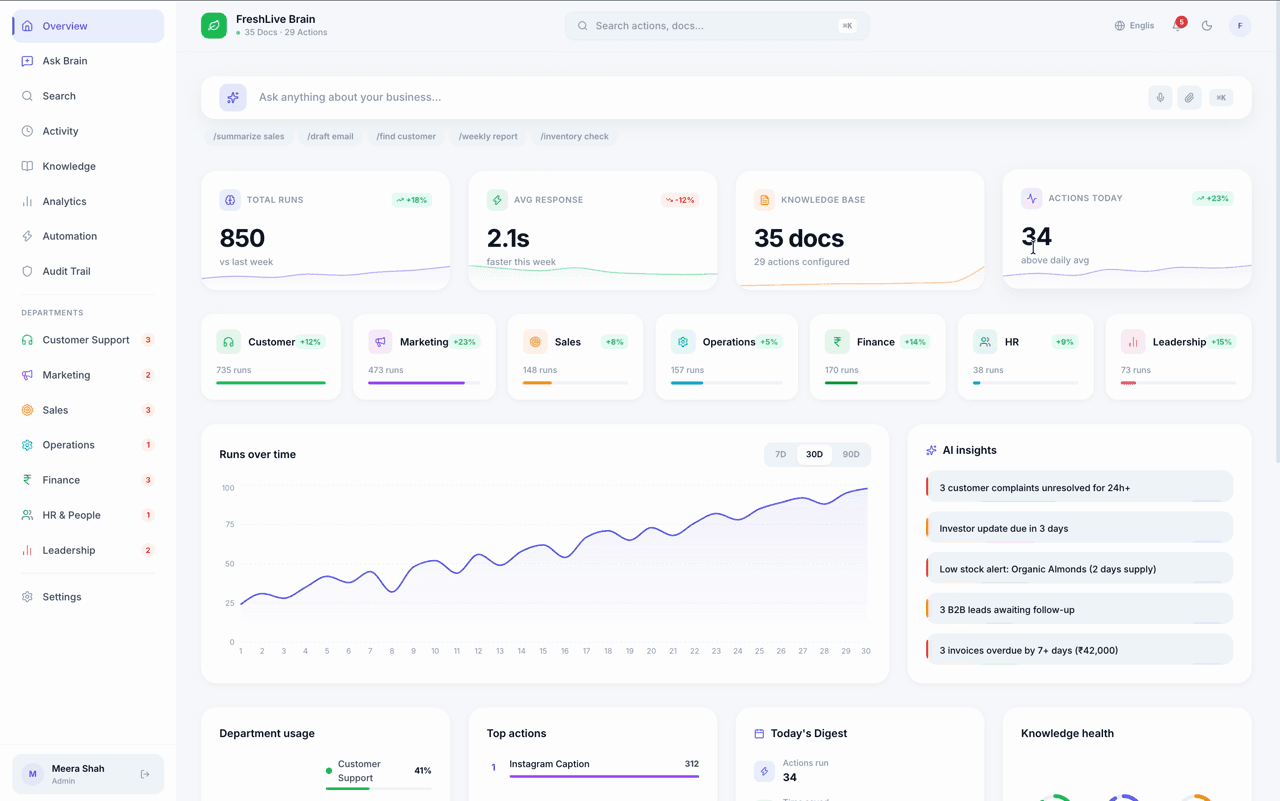Screen dimensions: 1280x801
Task: Click the 'Ask anything about your business' input
Action: (x=697, y=98)
